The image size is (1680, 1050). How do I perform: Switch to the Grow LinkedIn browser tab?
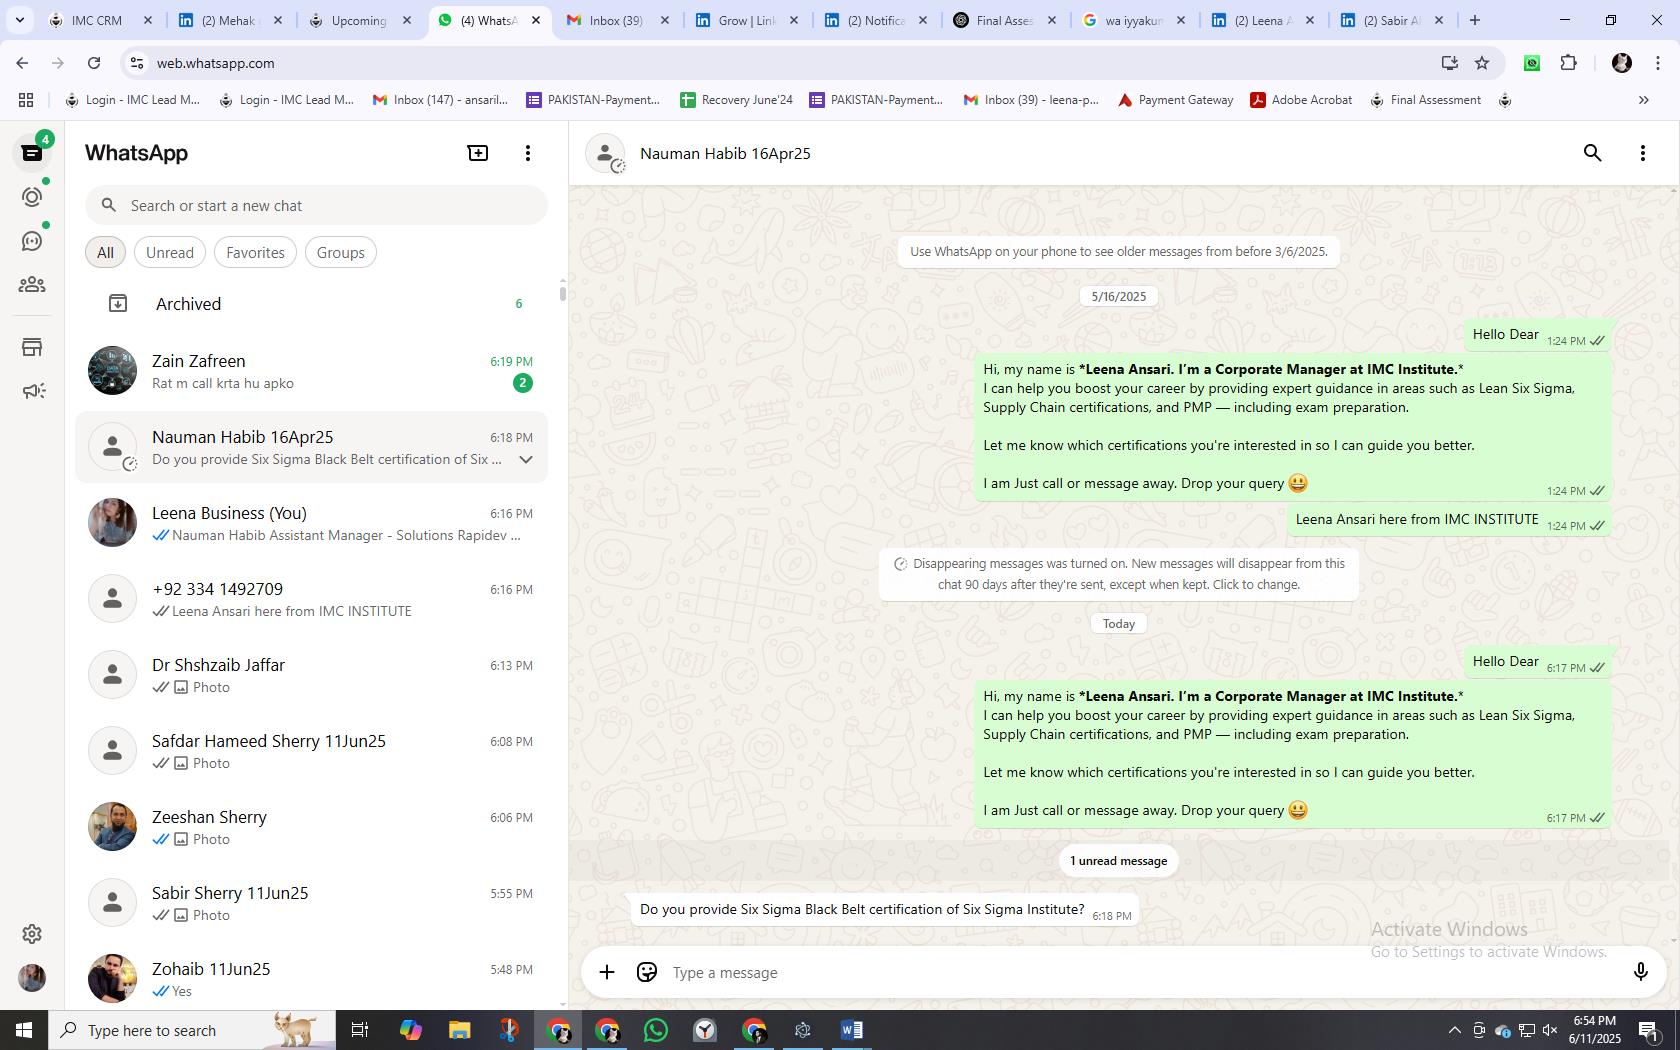(x=746, y=20)
